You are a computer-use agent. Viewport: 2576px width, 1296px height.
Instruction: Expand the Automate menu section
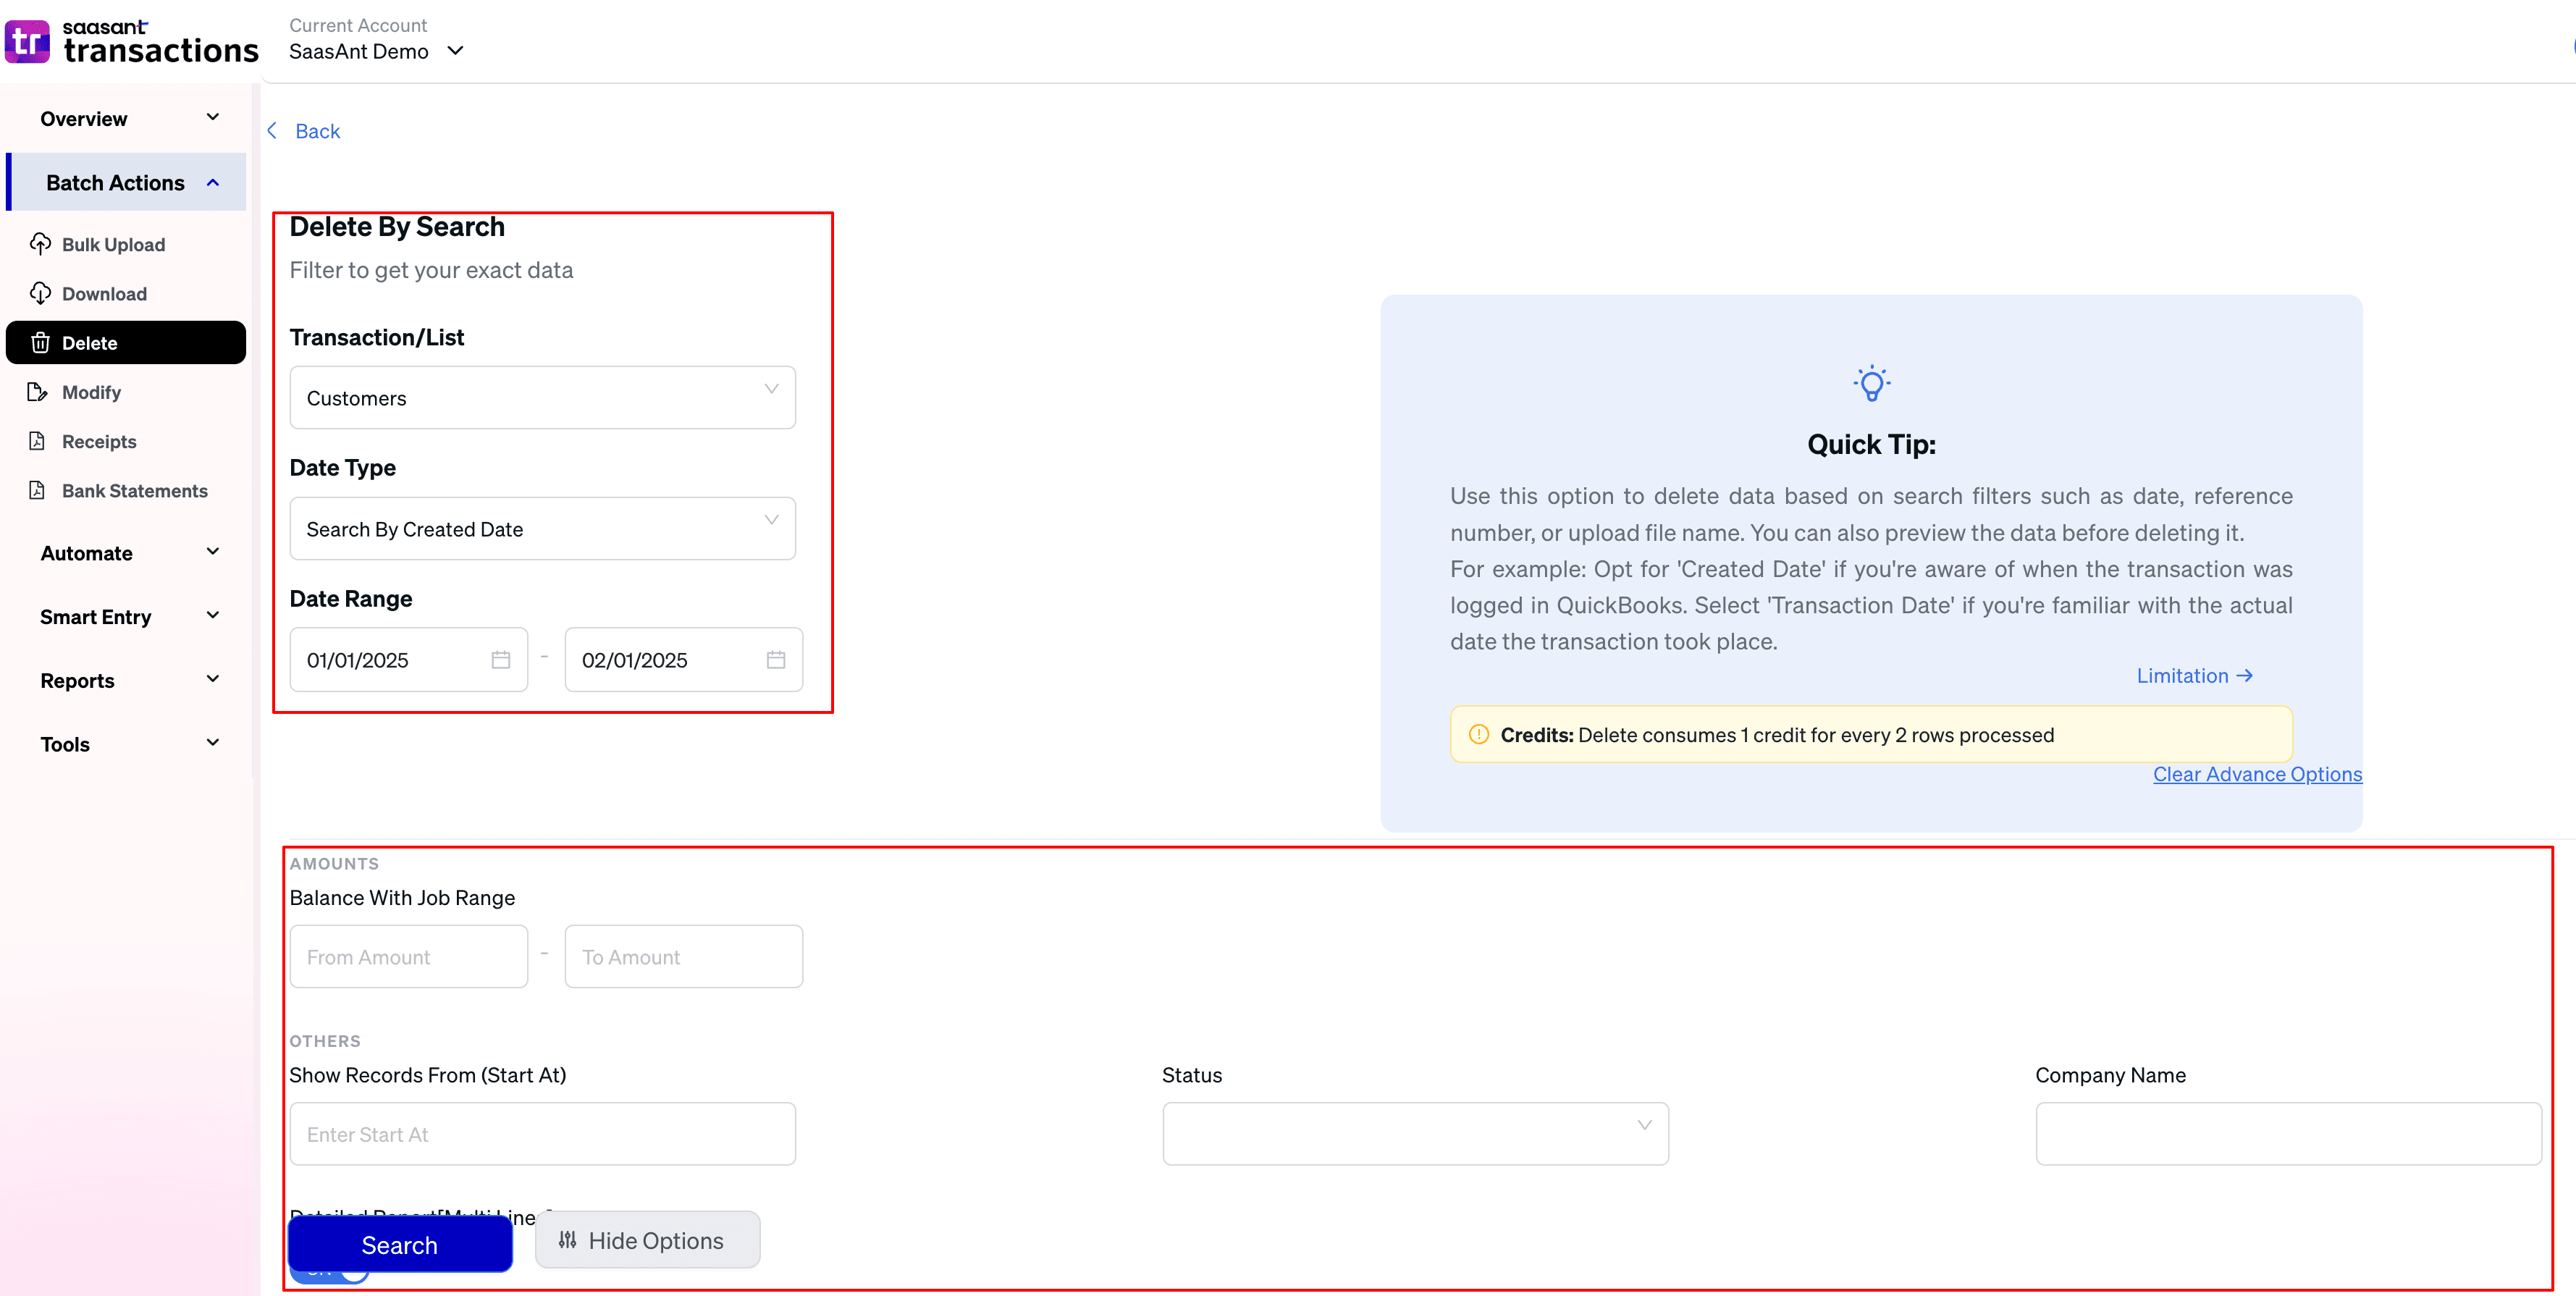click(128, 553)
